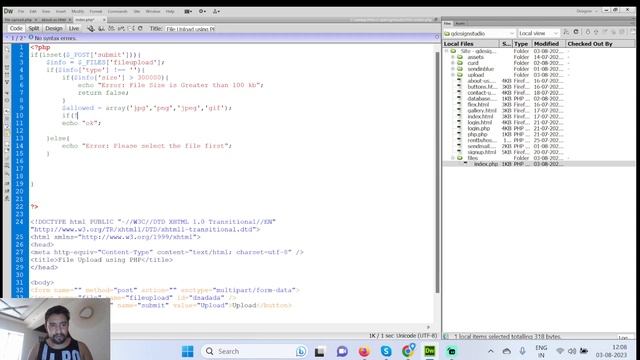640x360 pixels.
Task: Open the gdesignstudio site dropdown
Action: click(x=479, y=33)
